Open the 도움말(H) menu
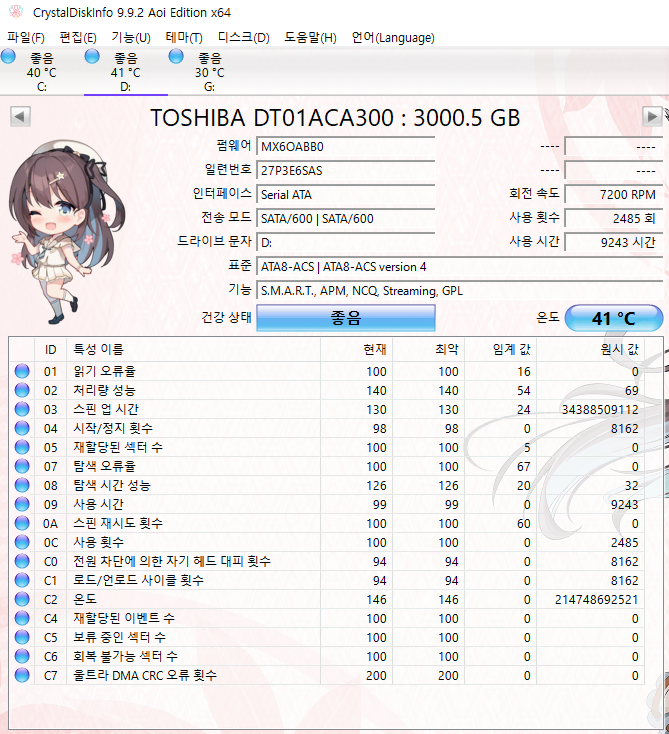Screen dimensions: 669x734 click(x=310, y=37)
